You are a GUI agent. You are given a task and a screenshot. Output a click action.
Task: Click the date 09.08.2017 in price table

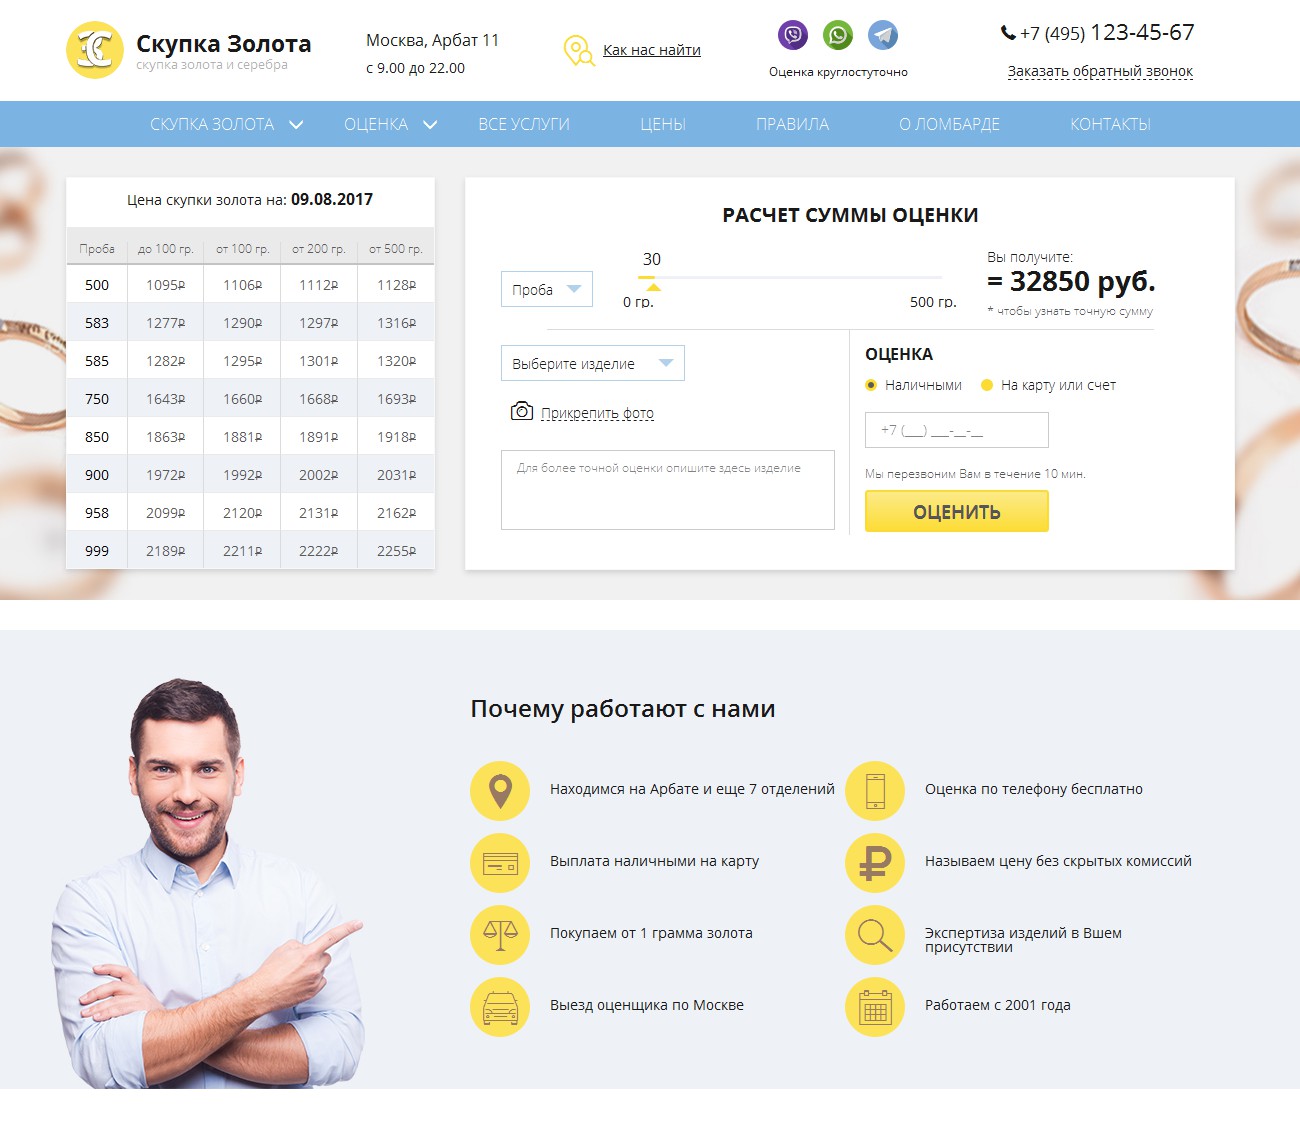point(332,199)
